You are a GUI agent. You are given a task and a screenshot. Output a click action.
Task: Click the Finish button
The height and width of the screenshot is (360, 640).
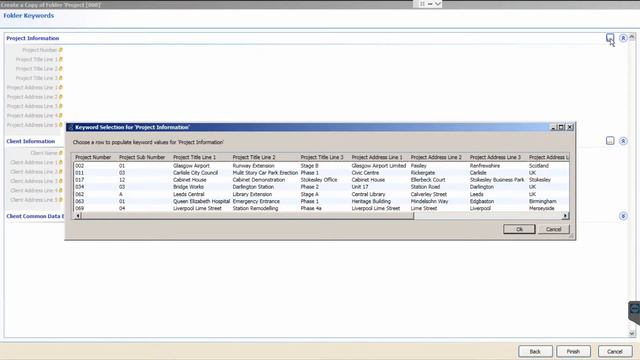(x=573, y=351)
